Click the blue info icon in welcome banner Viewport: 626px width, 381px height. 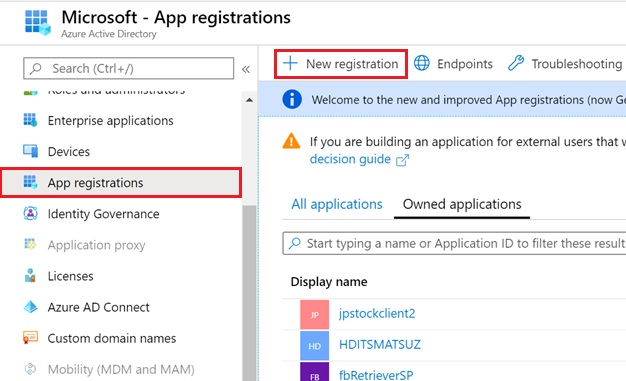pos(292,99)
